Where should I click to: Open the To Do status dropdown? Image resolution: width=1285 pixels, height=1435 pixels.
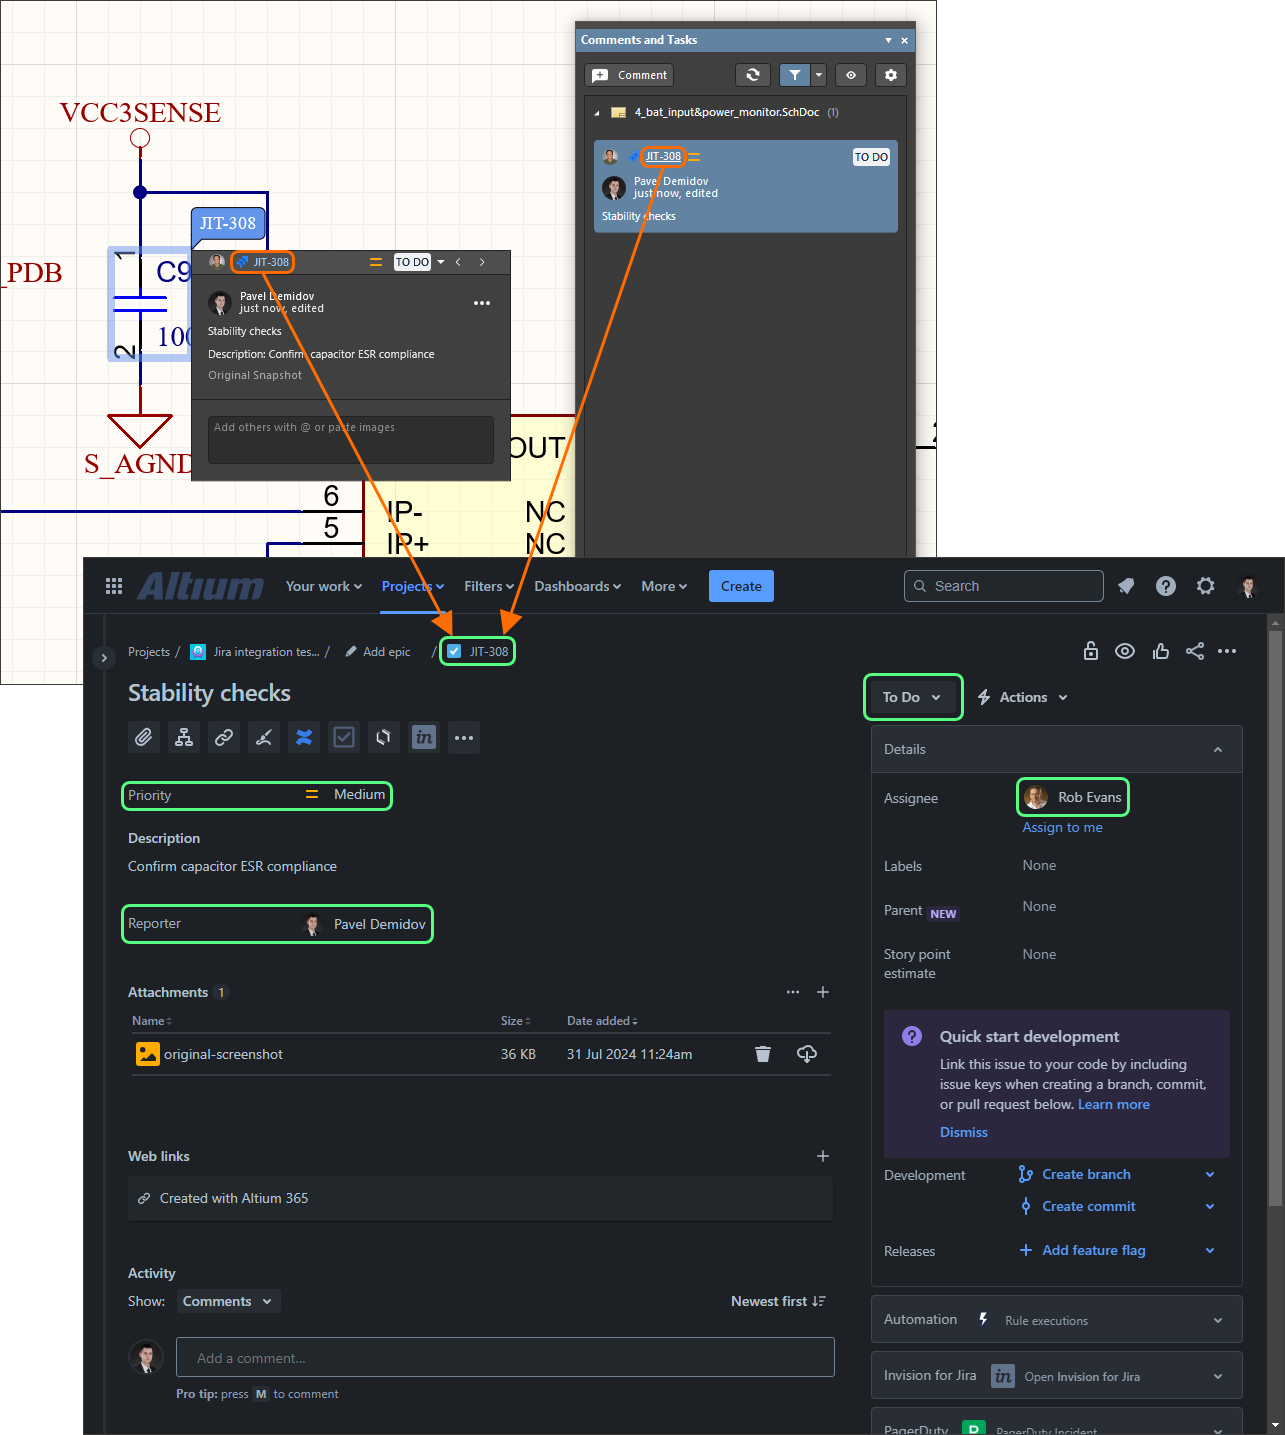click(912, 697)
